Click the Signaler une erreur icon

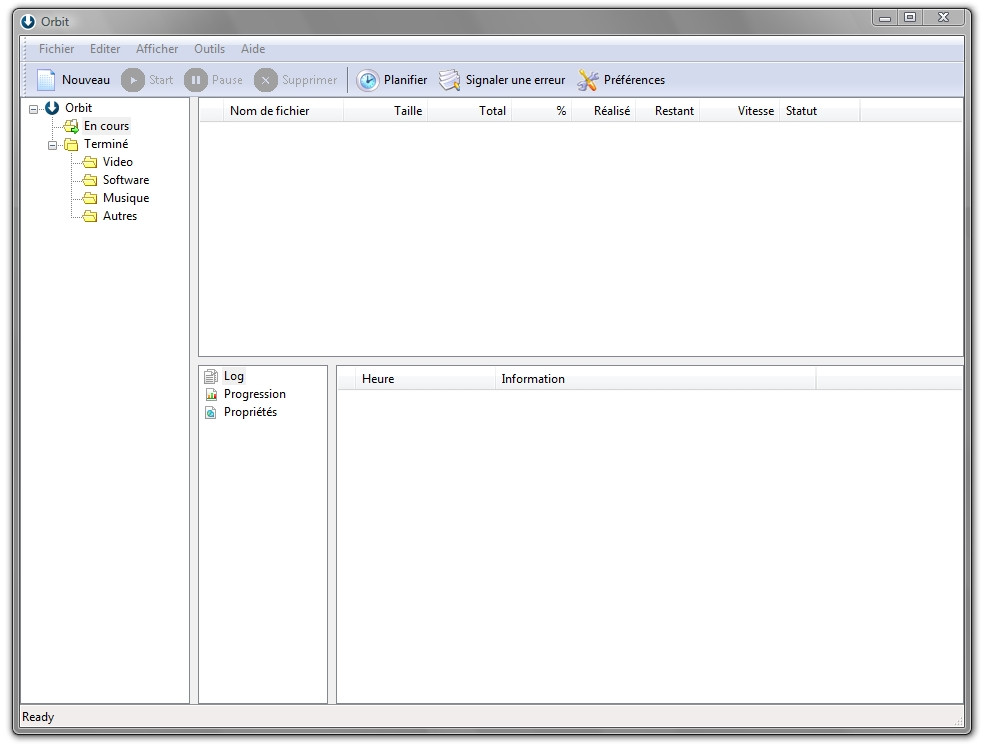(449, 80)
